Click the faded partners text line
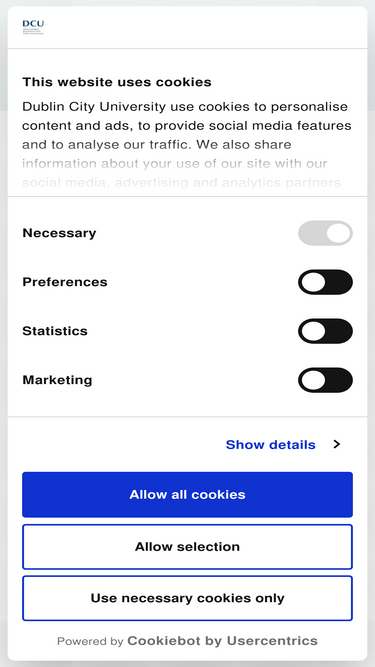Viewport: 375px width, 667px height. tap(182, 183)
